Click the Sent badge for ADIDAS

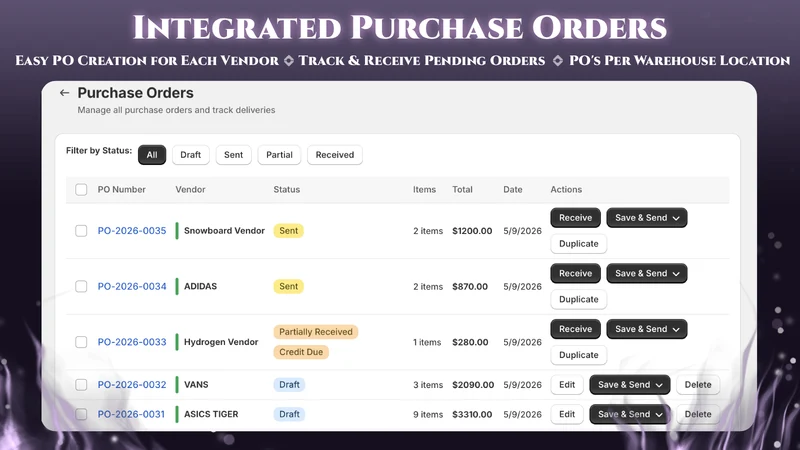[288, 287]
